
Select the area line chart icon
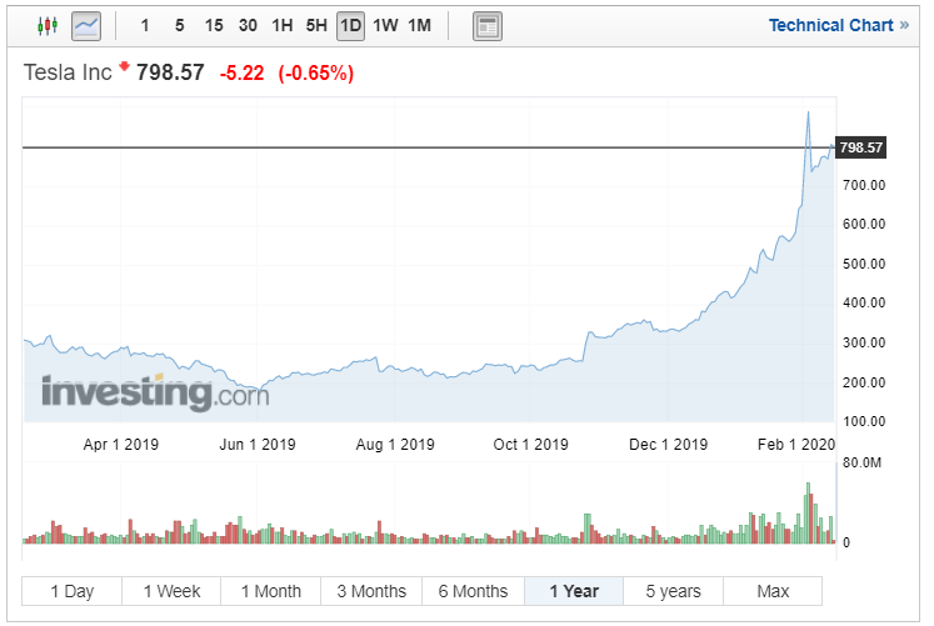[x=86, y=26]
